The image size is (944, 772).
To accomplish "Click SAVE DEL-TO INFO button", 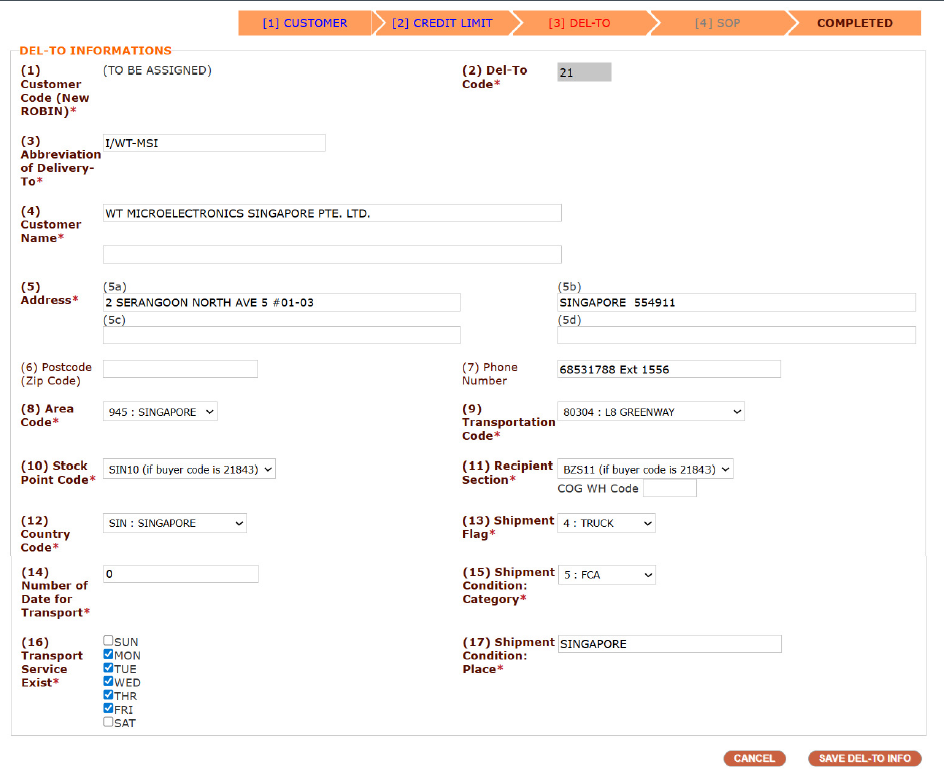I will (x=864, y=758).
